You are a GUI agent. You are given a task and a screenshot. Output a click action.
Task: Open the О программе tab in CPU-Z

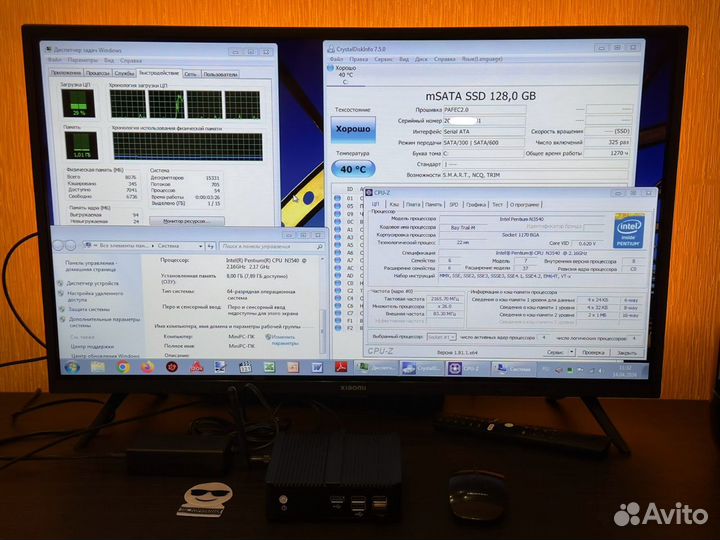[524, 204]
